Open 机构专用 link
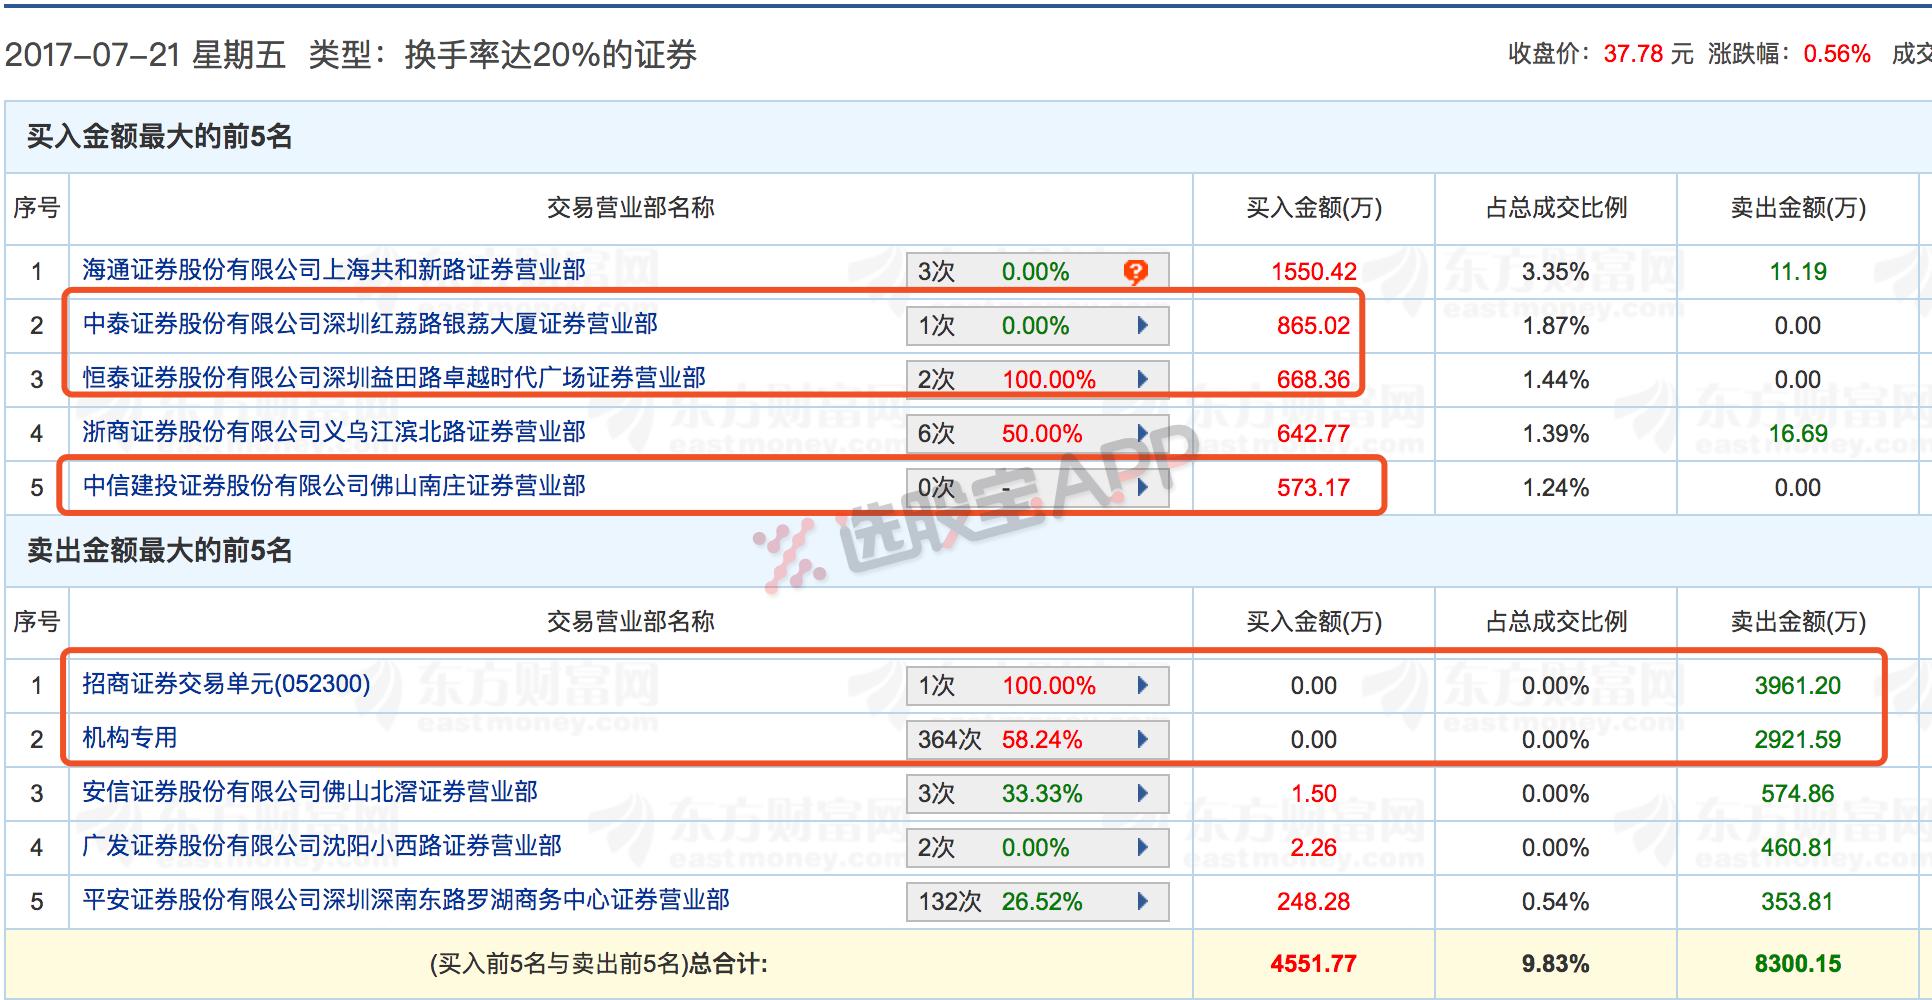The width and height of the screenshot is (1932, 1000). pyautogui.click(x=130, y=738)
